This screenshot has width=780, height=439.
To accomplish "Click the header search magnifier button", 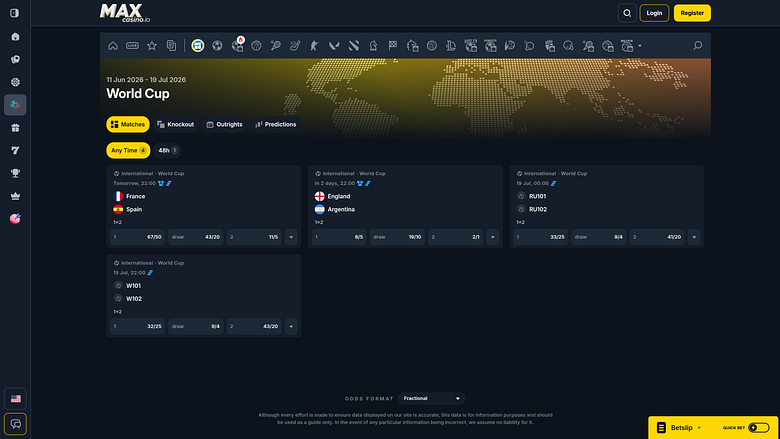I will [x=627, y=13].
